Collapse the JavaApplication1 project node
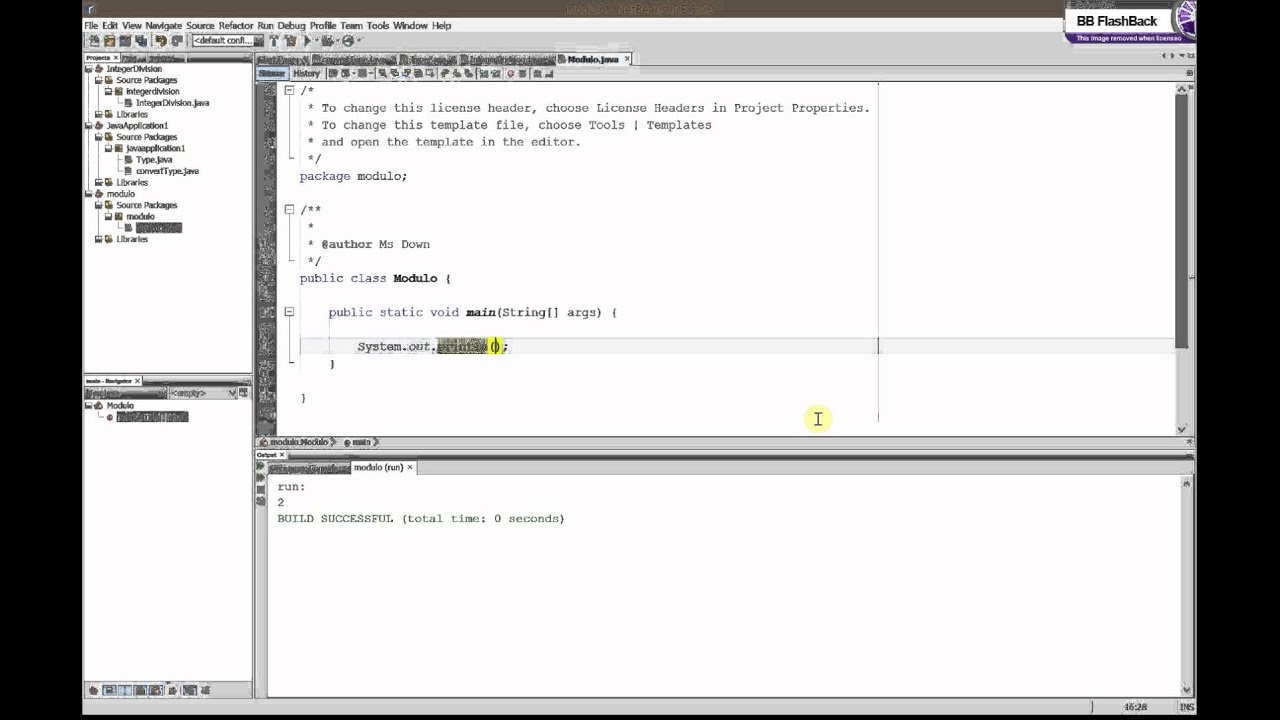The height and width of the screenshot is (720, 1280). pyautogui.click(x=88, y=126)
